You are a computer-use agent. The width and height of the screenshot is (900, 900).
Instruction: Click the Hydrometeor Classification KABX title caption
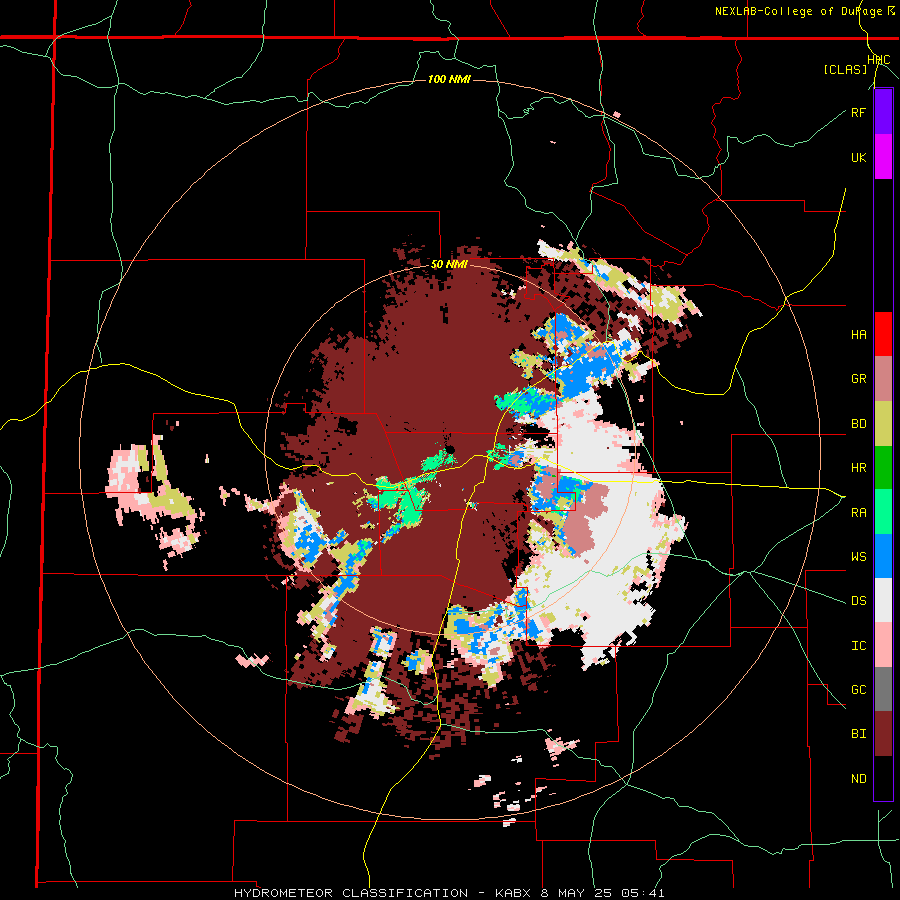pyautogui.click(x=449, y=893)
